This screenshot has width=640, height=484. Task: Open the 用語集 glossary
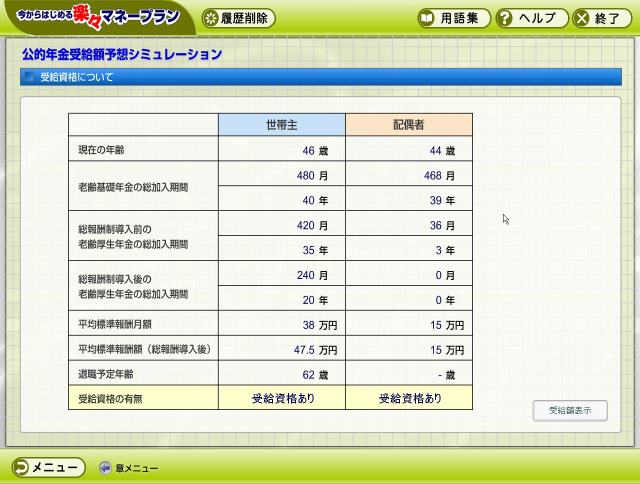tap(455, 18)
